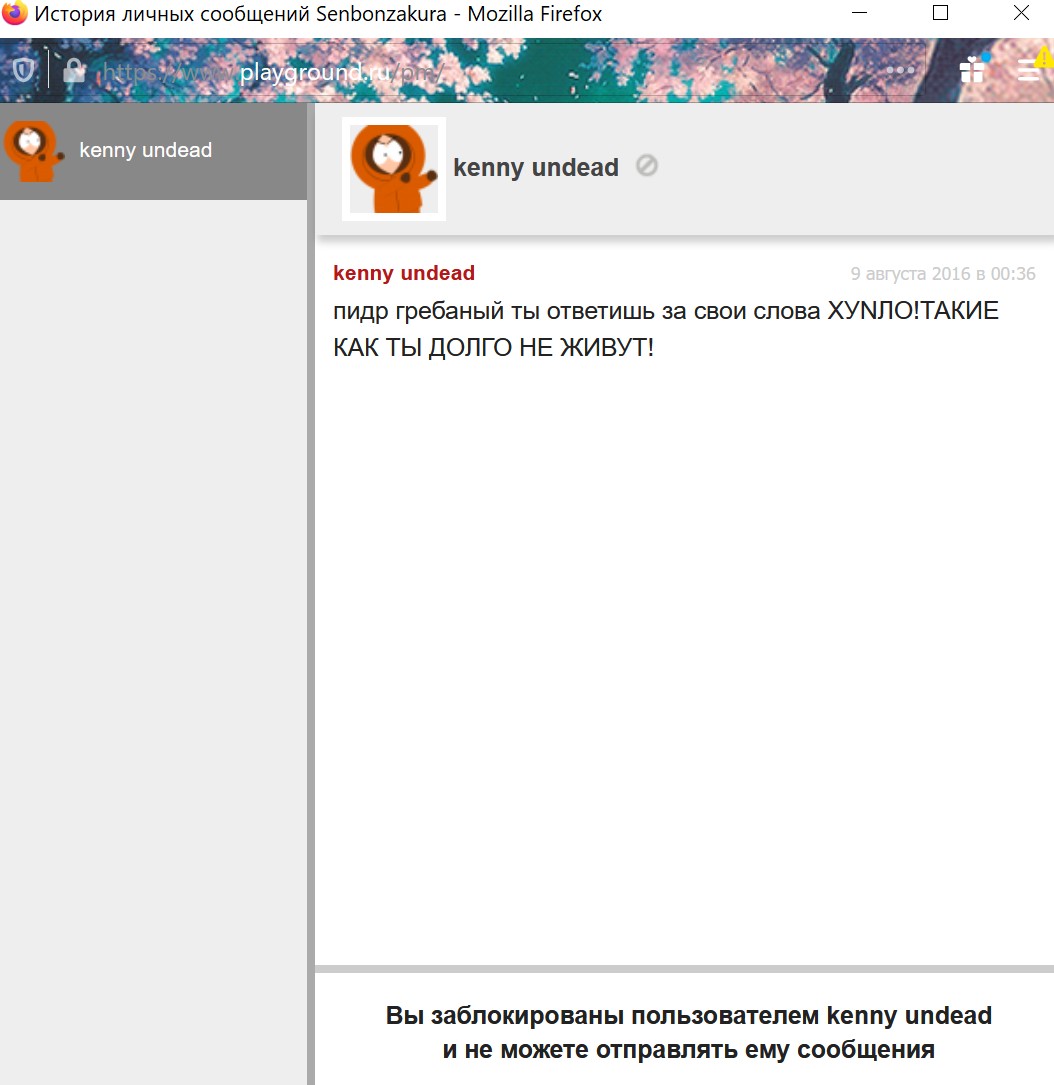This screenshot has height=1085, width=1054.
Task: Open the What's New gift icon
Action: coord(972,69)
